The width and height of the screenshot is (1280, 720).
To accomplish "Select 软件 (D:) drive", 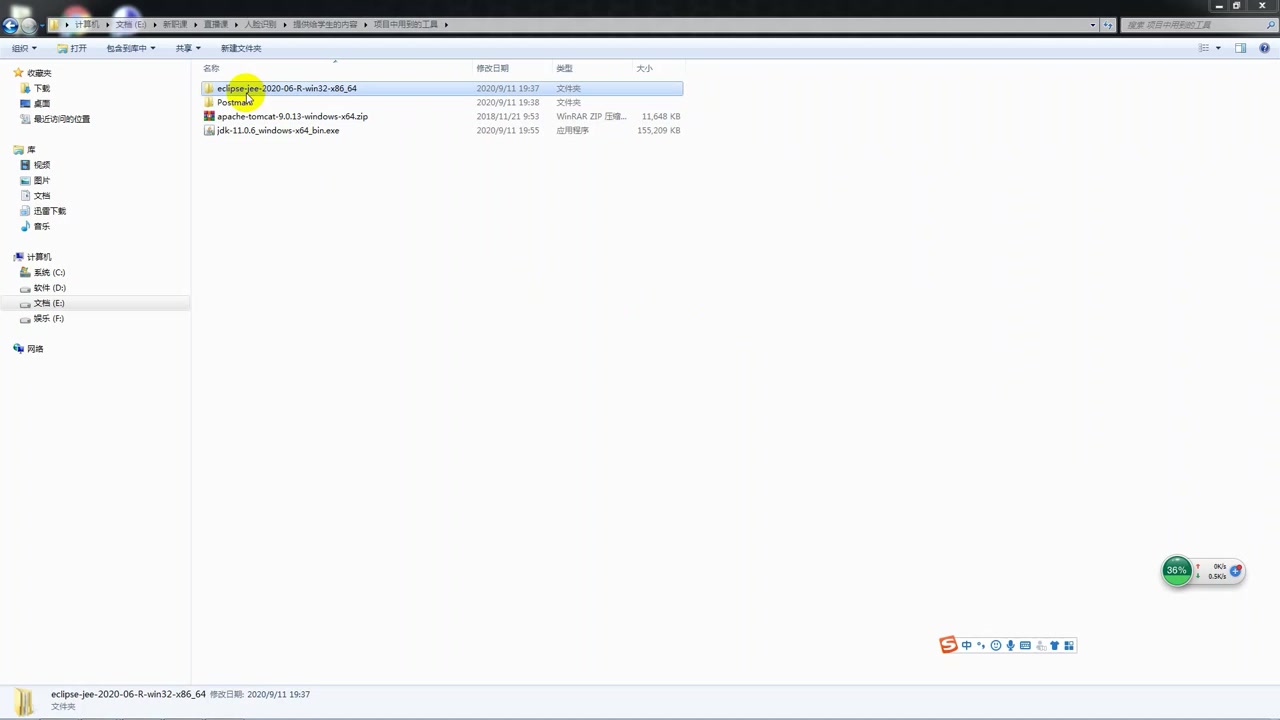I will tap(50, 288).
